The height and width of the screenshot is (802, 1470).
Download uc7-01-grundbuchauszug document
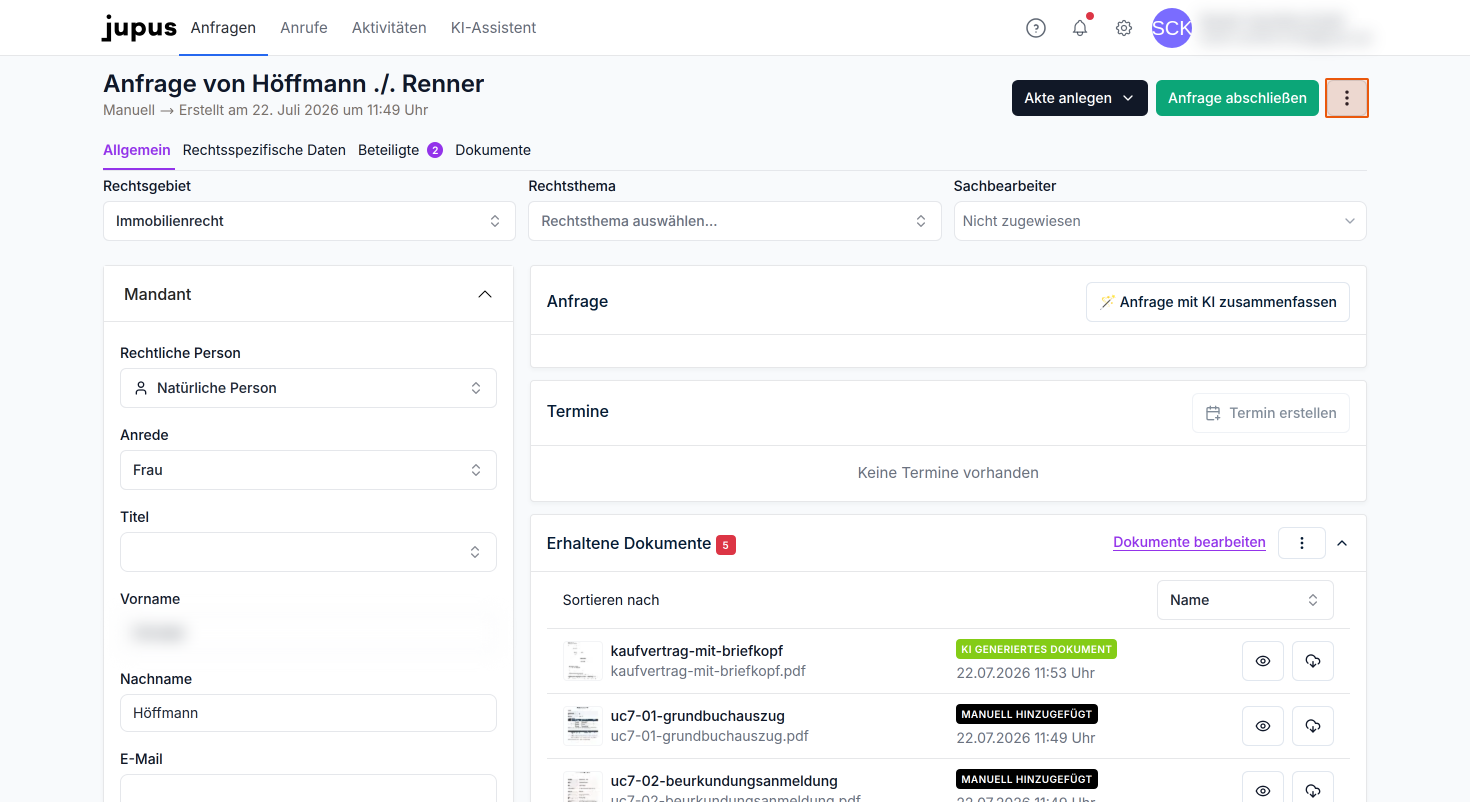tap(1313, 726)
